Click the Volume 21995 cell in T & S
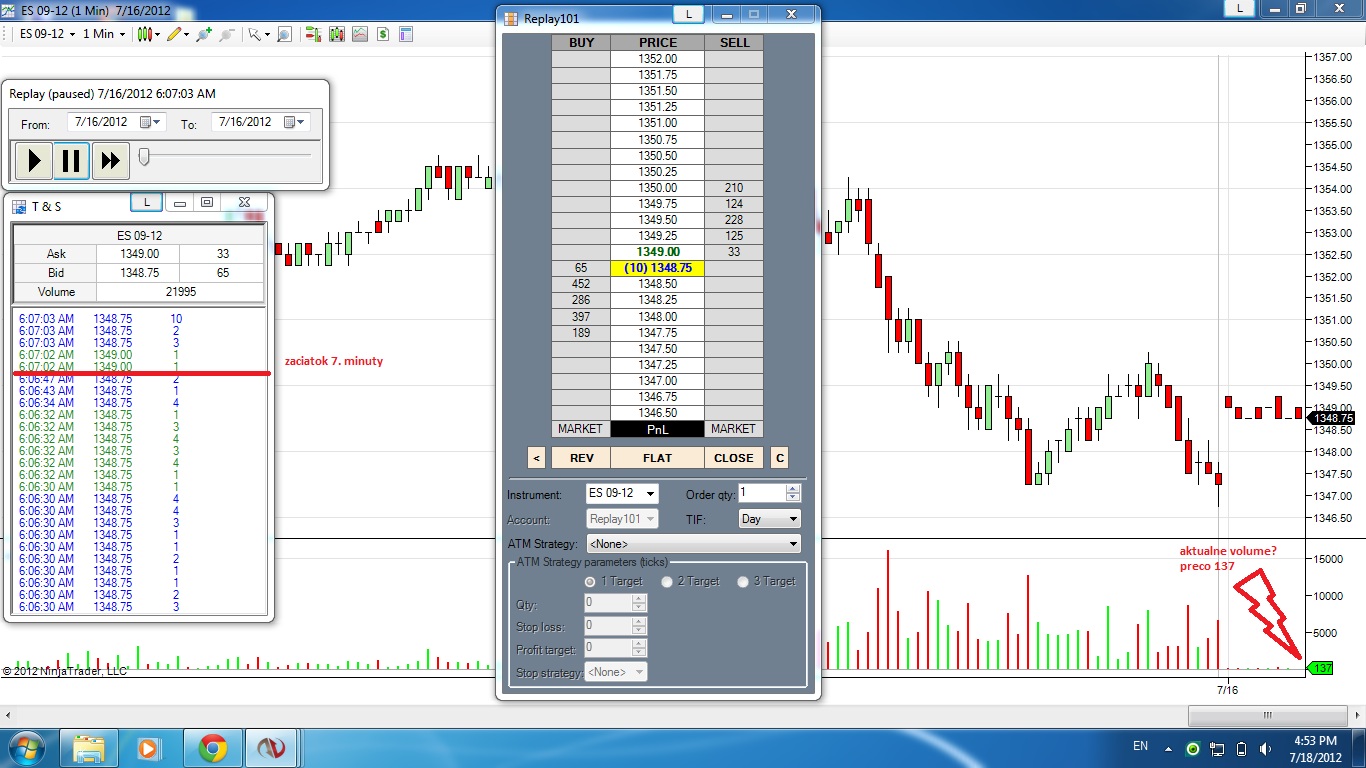Viewport: 1366px width, 768px height. (181, 292)
